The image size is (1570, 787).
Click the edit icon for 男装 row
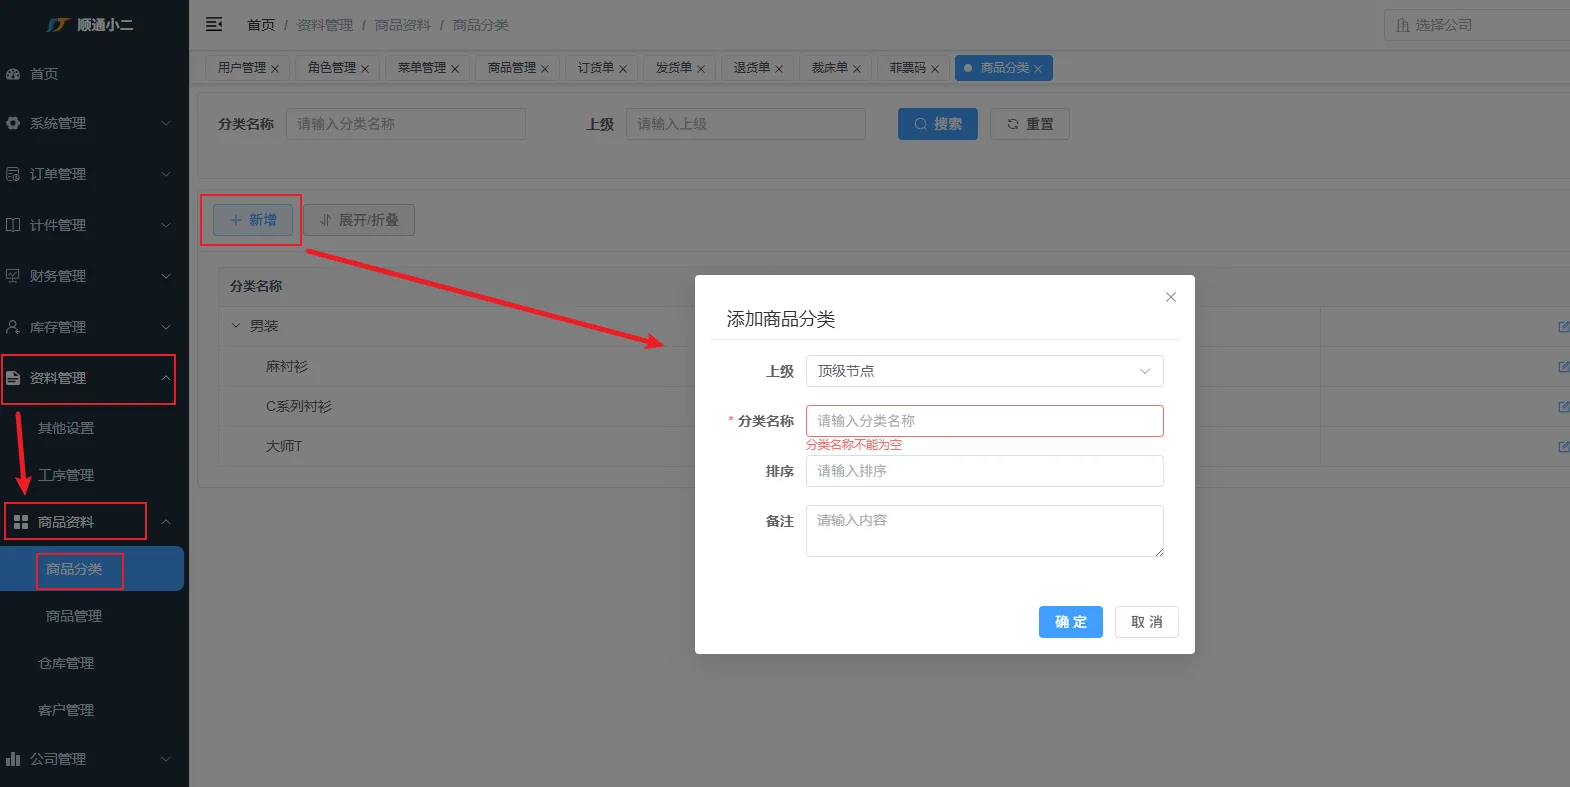click(x=1562, y=327)
